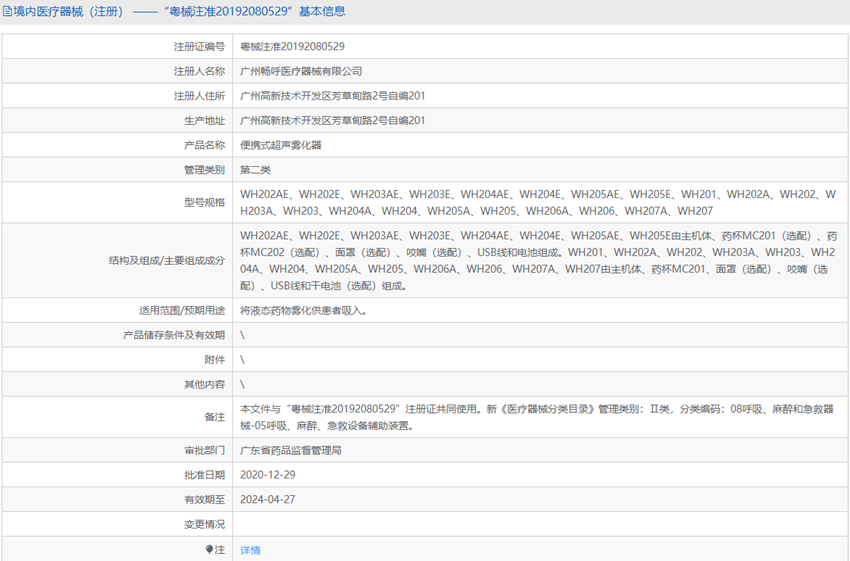
Task: Click the 附件 label
Action: (x=215, y=360)
